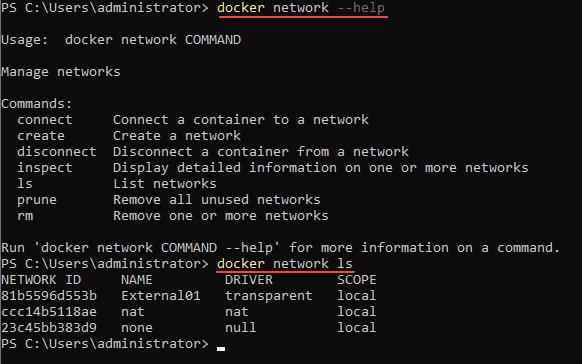The height and width of the screenshot is (364, 582).
Task: Click 'Connect a container to a network' description
Action: click(241, 120)
